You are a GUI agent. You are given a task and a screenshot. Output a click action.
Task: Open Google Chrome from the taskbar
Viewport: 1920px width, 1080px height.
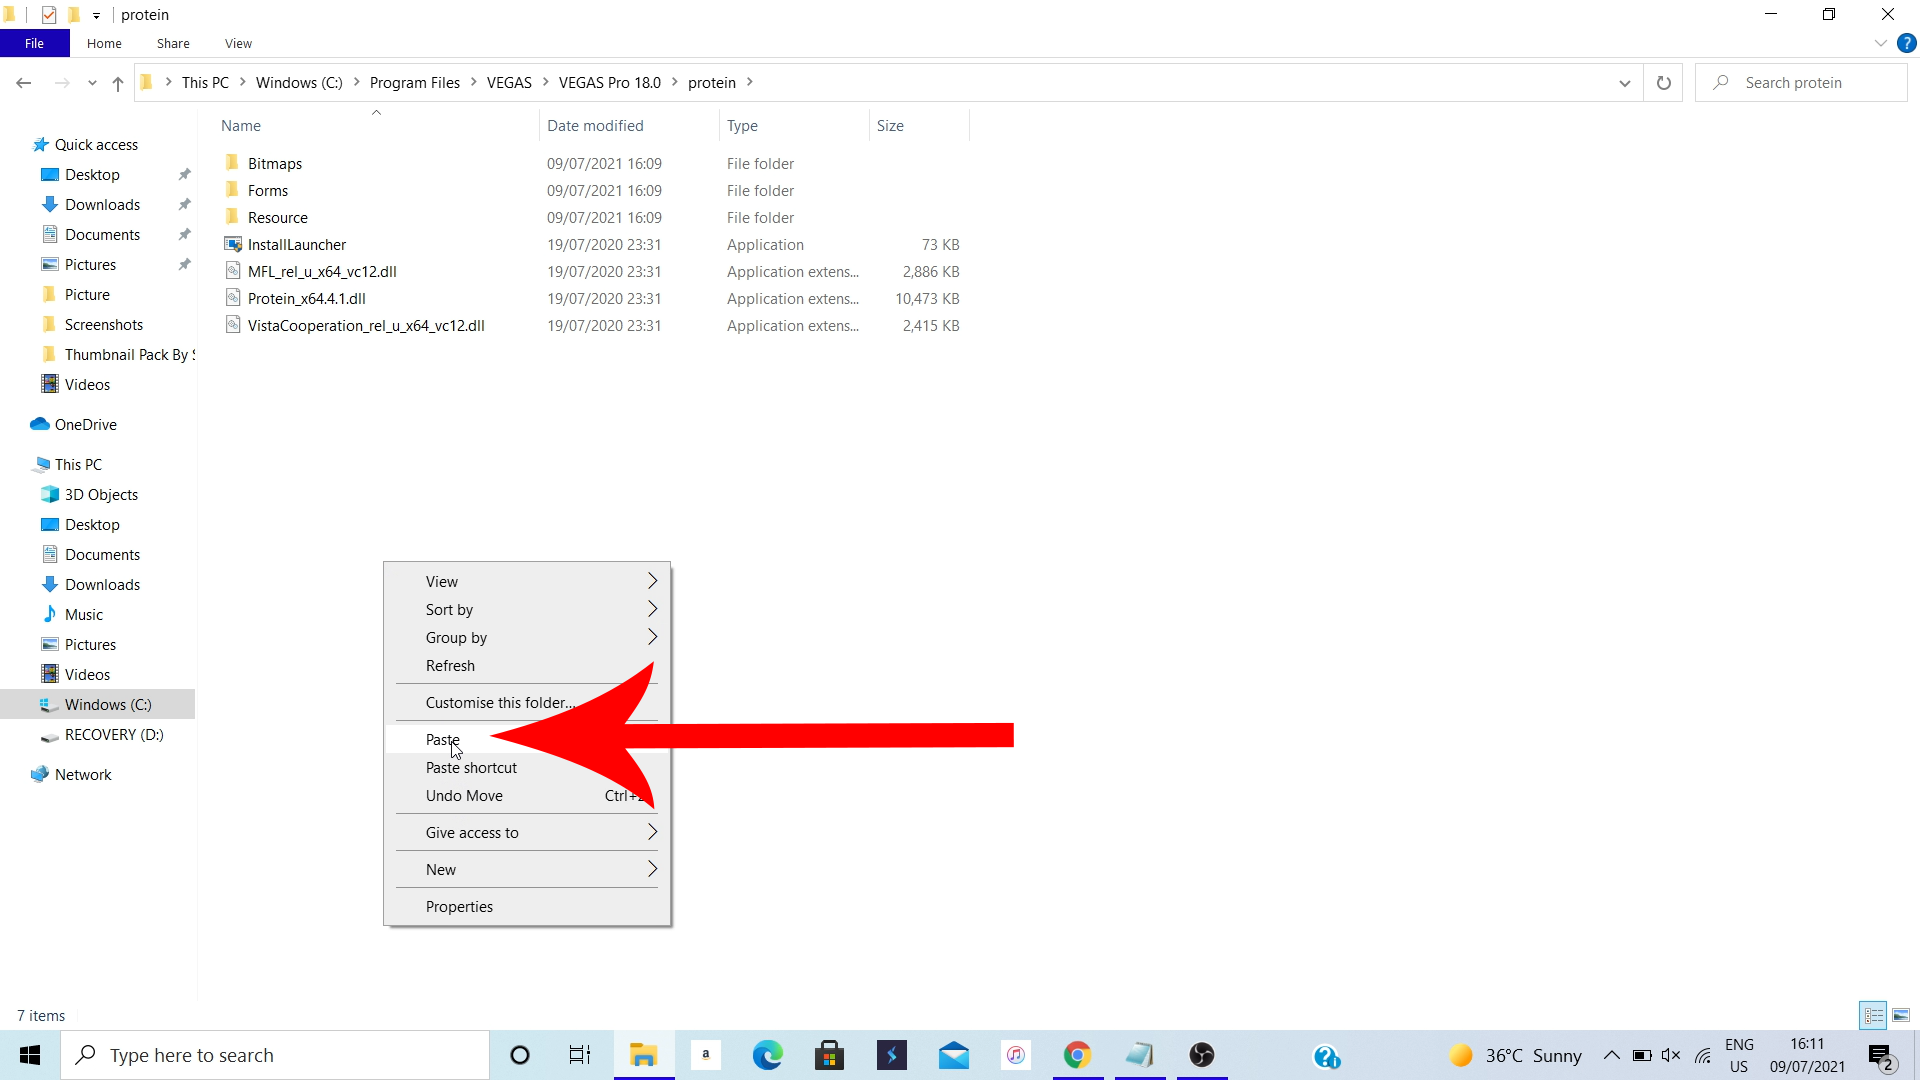pos(1077,1055)
